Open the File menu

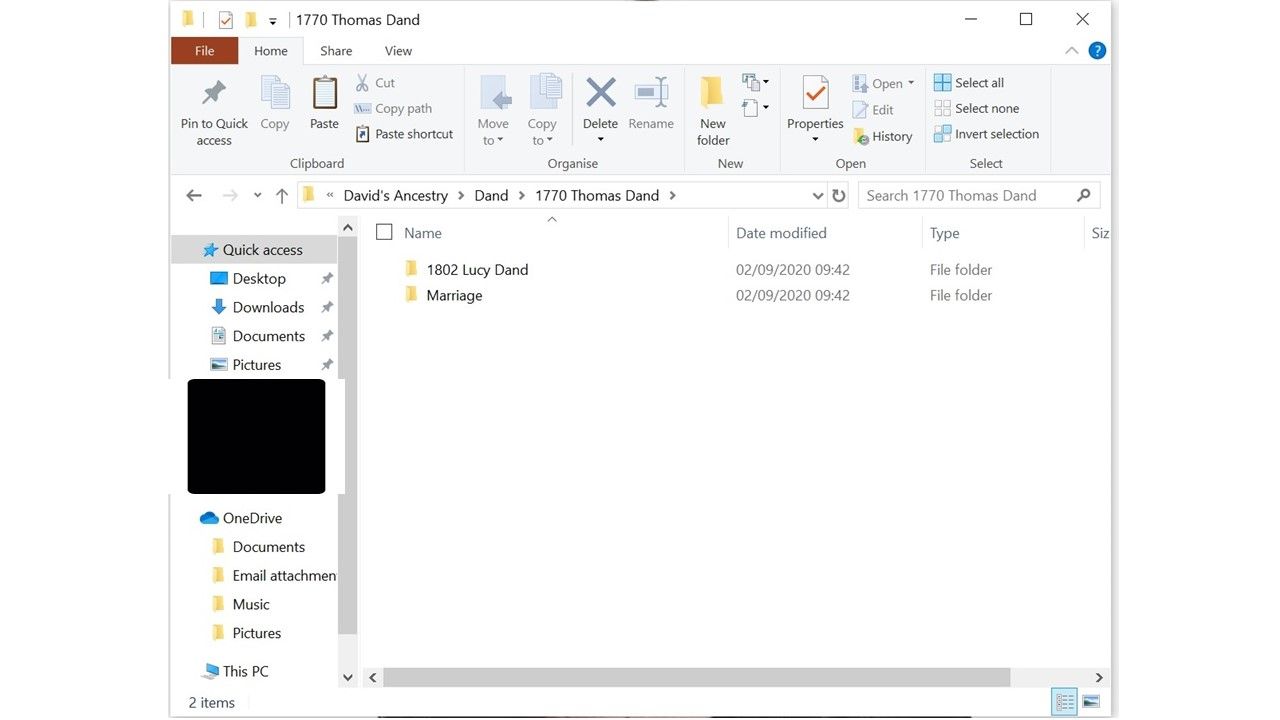pyautogui.click(x=204, y=50)
